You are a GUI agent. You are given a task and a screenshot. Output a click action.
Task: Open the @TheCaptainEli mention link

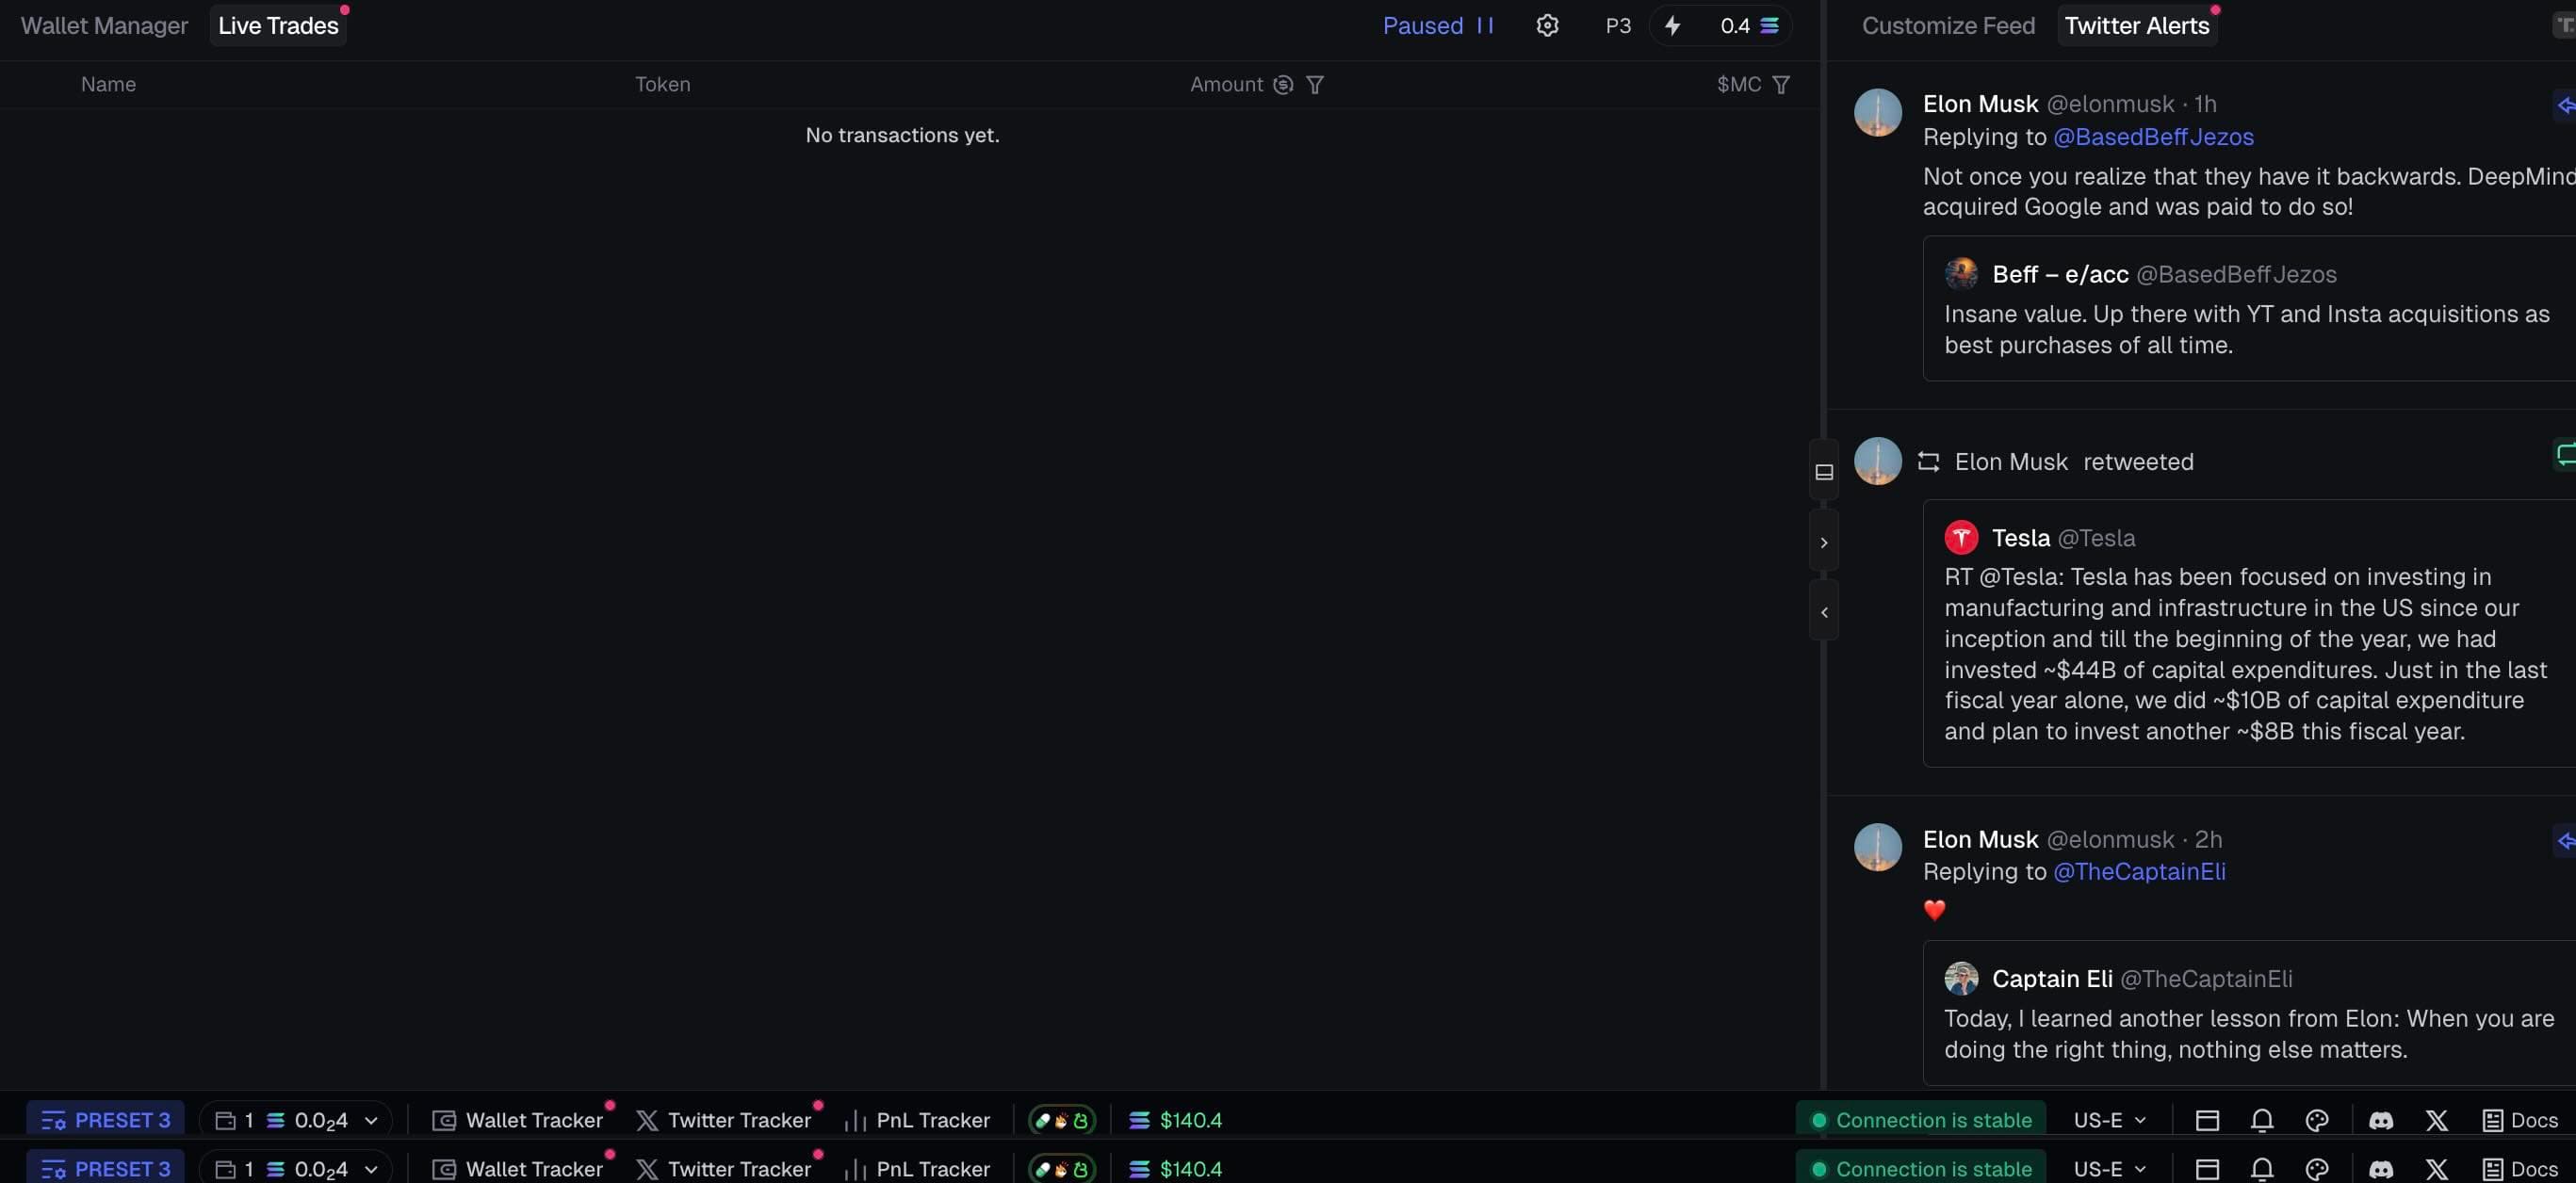pyautogui.click(x=2139, y=872)
